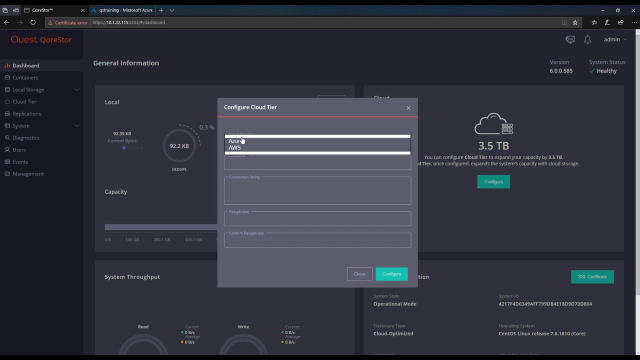Screen dimensions: 640x360
Task: Open Users in the sidebar
Action: pos(19,150)
